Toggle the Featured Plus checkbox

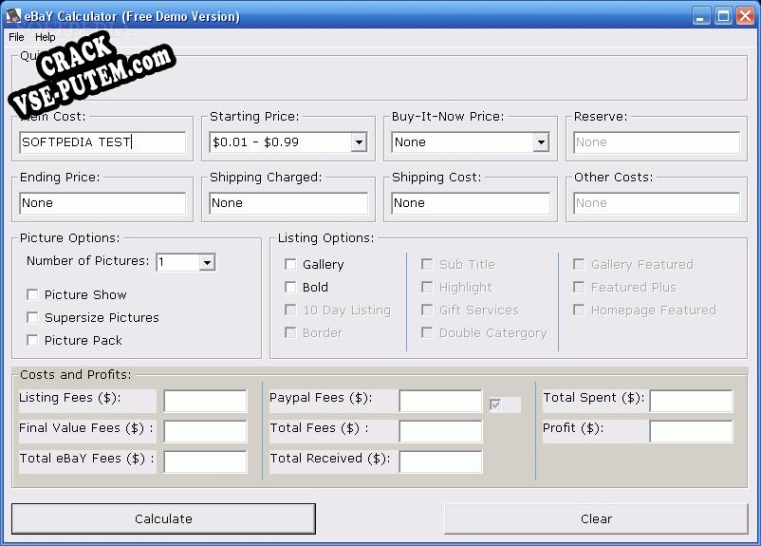tap(579, 287)
